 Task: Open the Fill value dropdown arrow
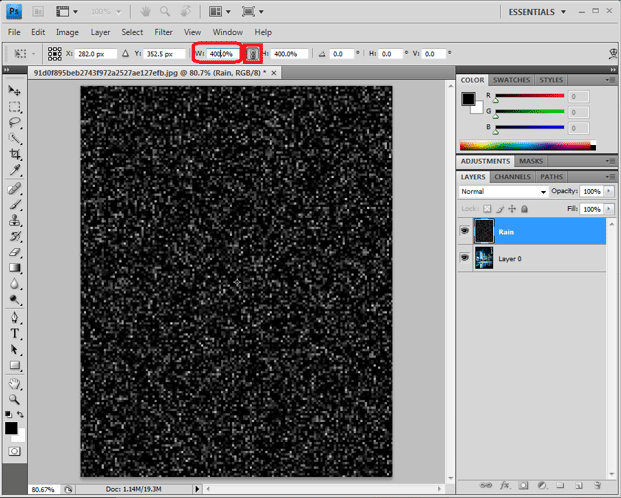point(608,209)
